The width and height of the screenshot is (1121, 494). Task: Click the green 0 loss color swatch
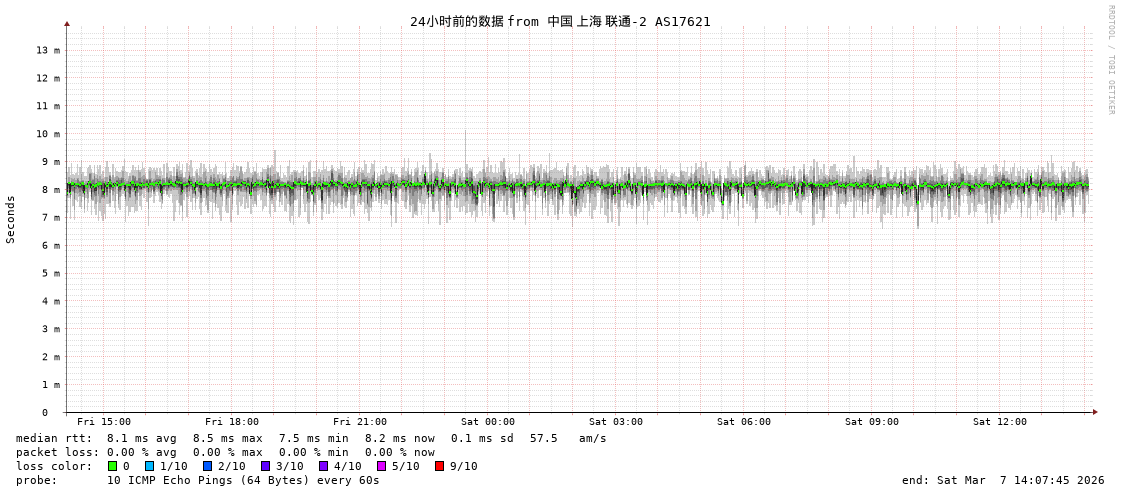point(112,466)
